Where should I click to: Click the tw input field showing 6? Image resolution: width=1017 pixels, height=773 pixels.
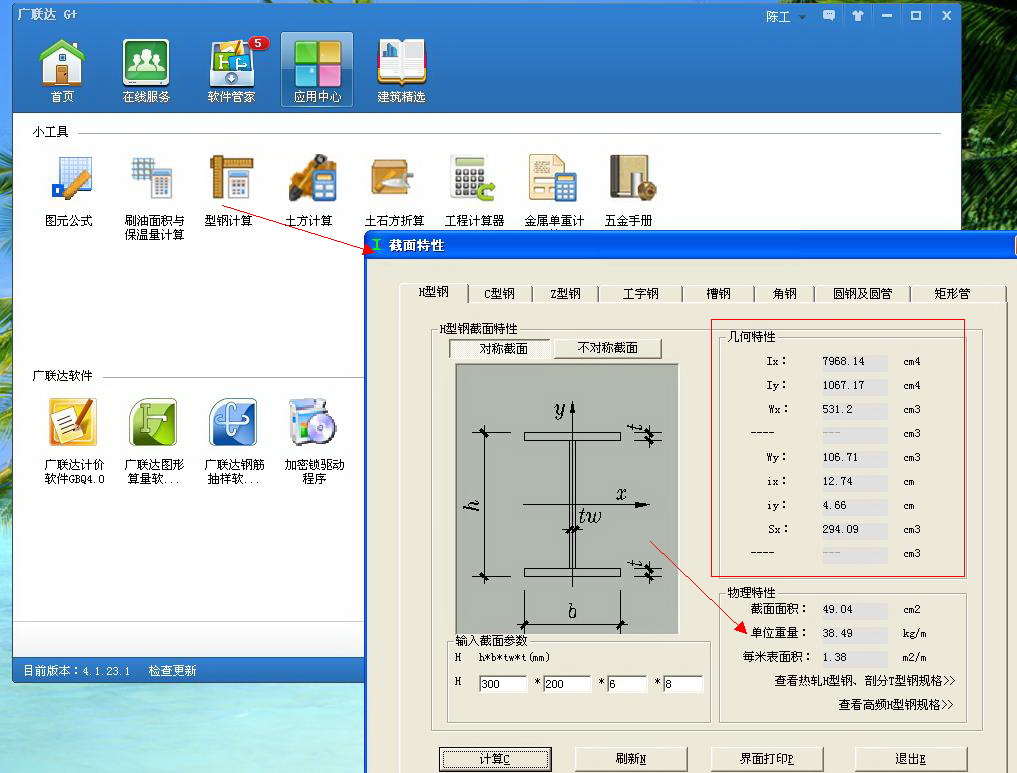627,684
